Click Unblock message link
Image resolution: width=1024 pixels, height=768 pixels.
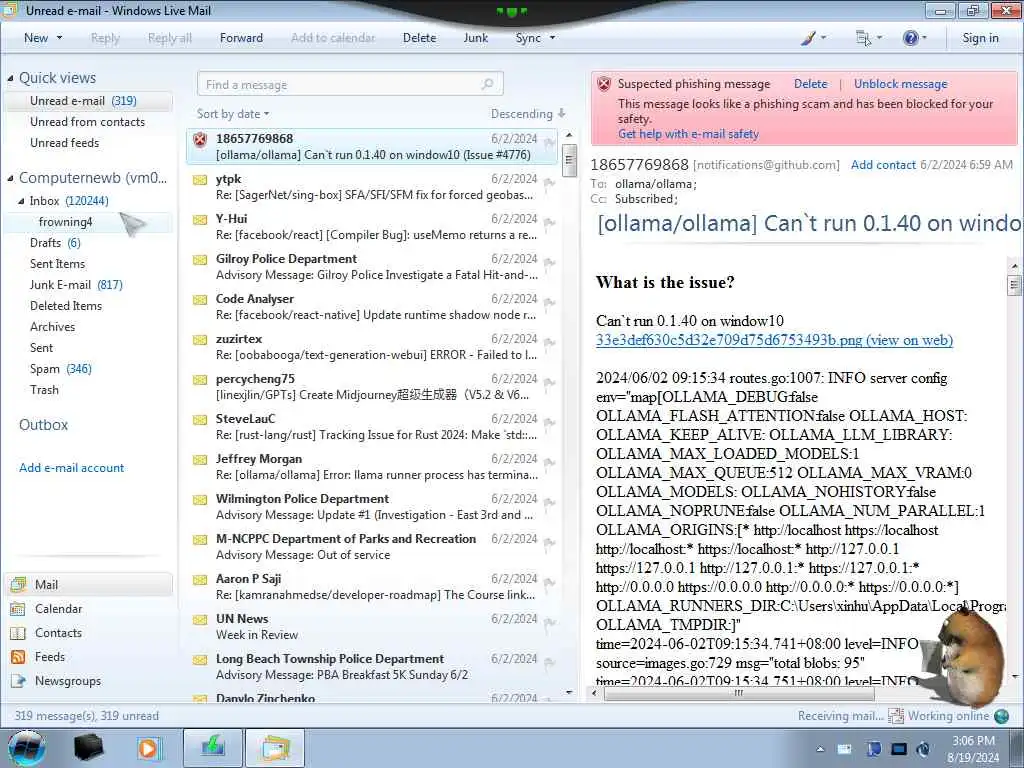pos(901,84)
